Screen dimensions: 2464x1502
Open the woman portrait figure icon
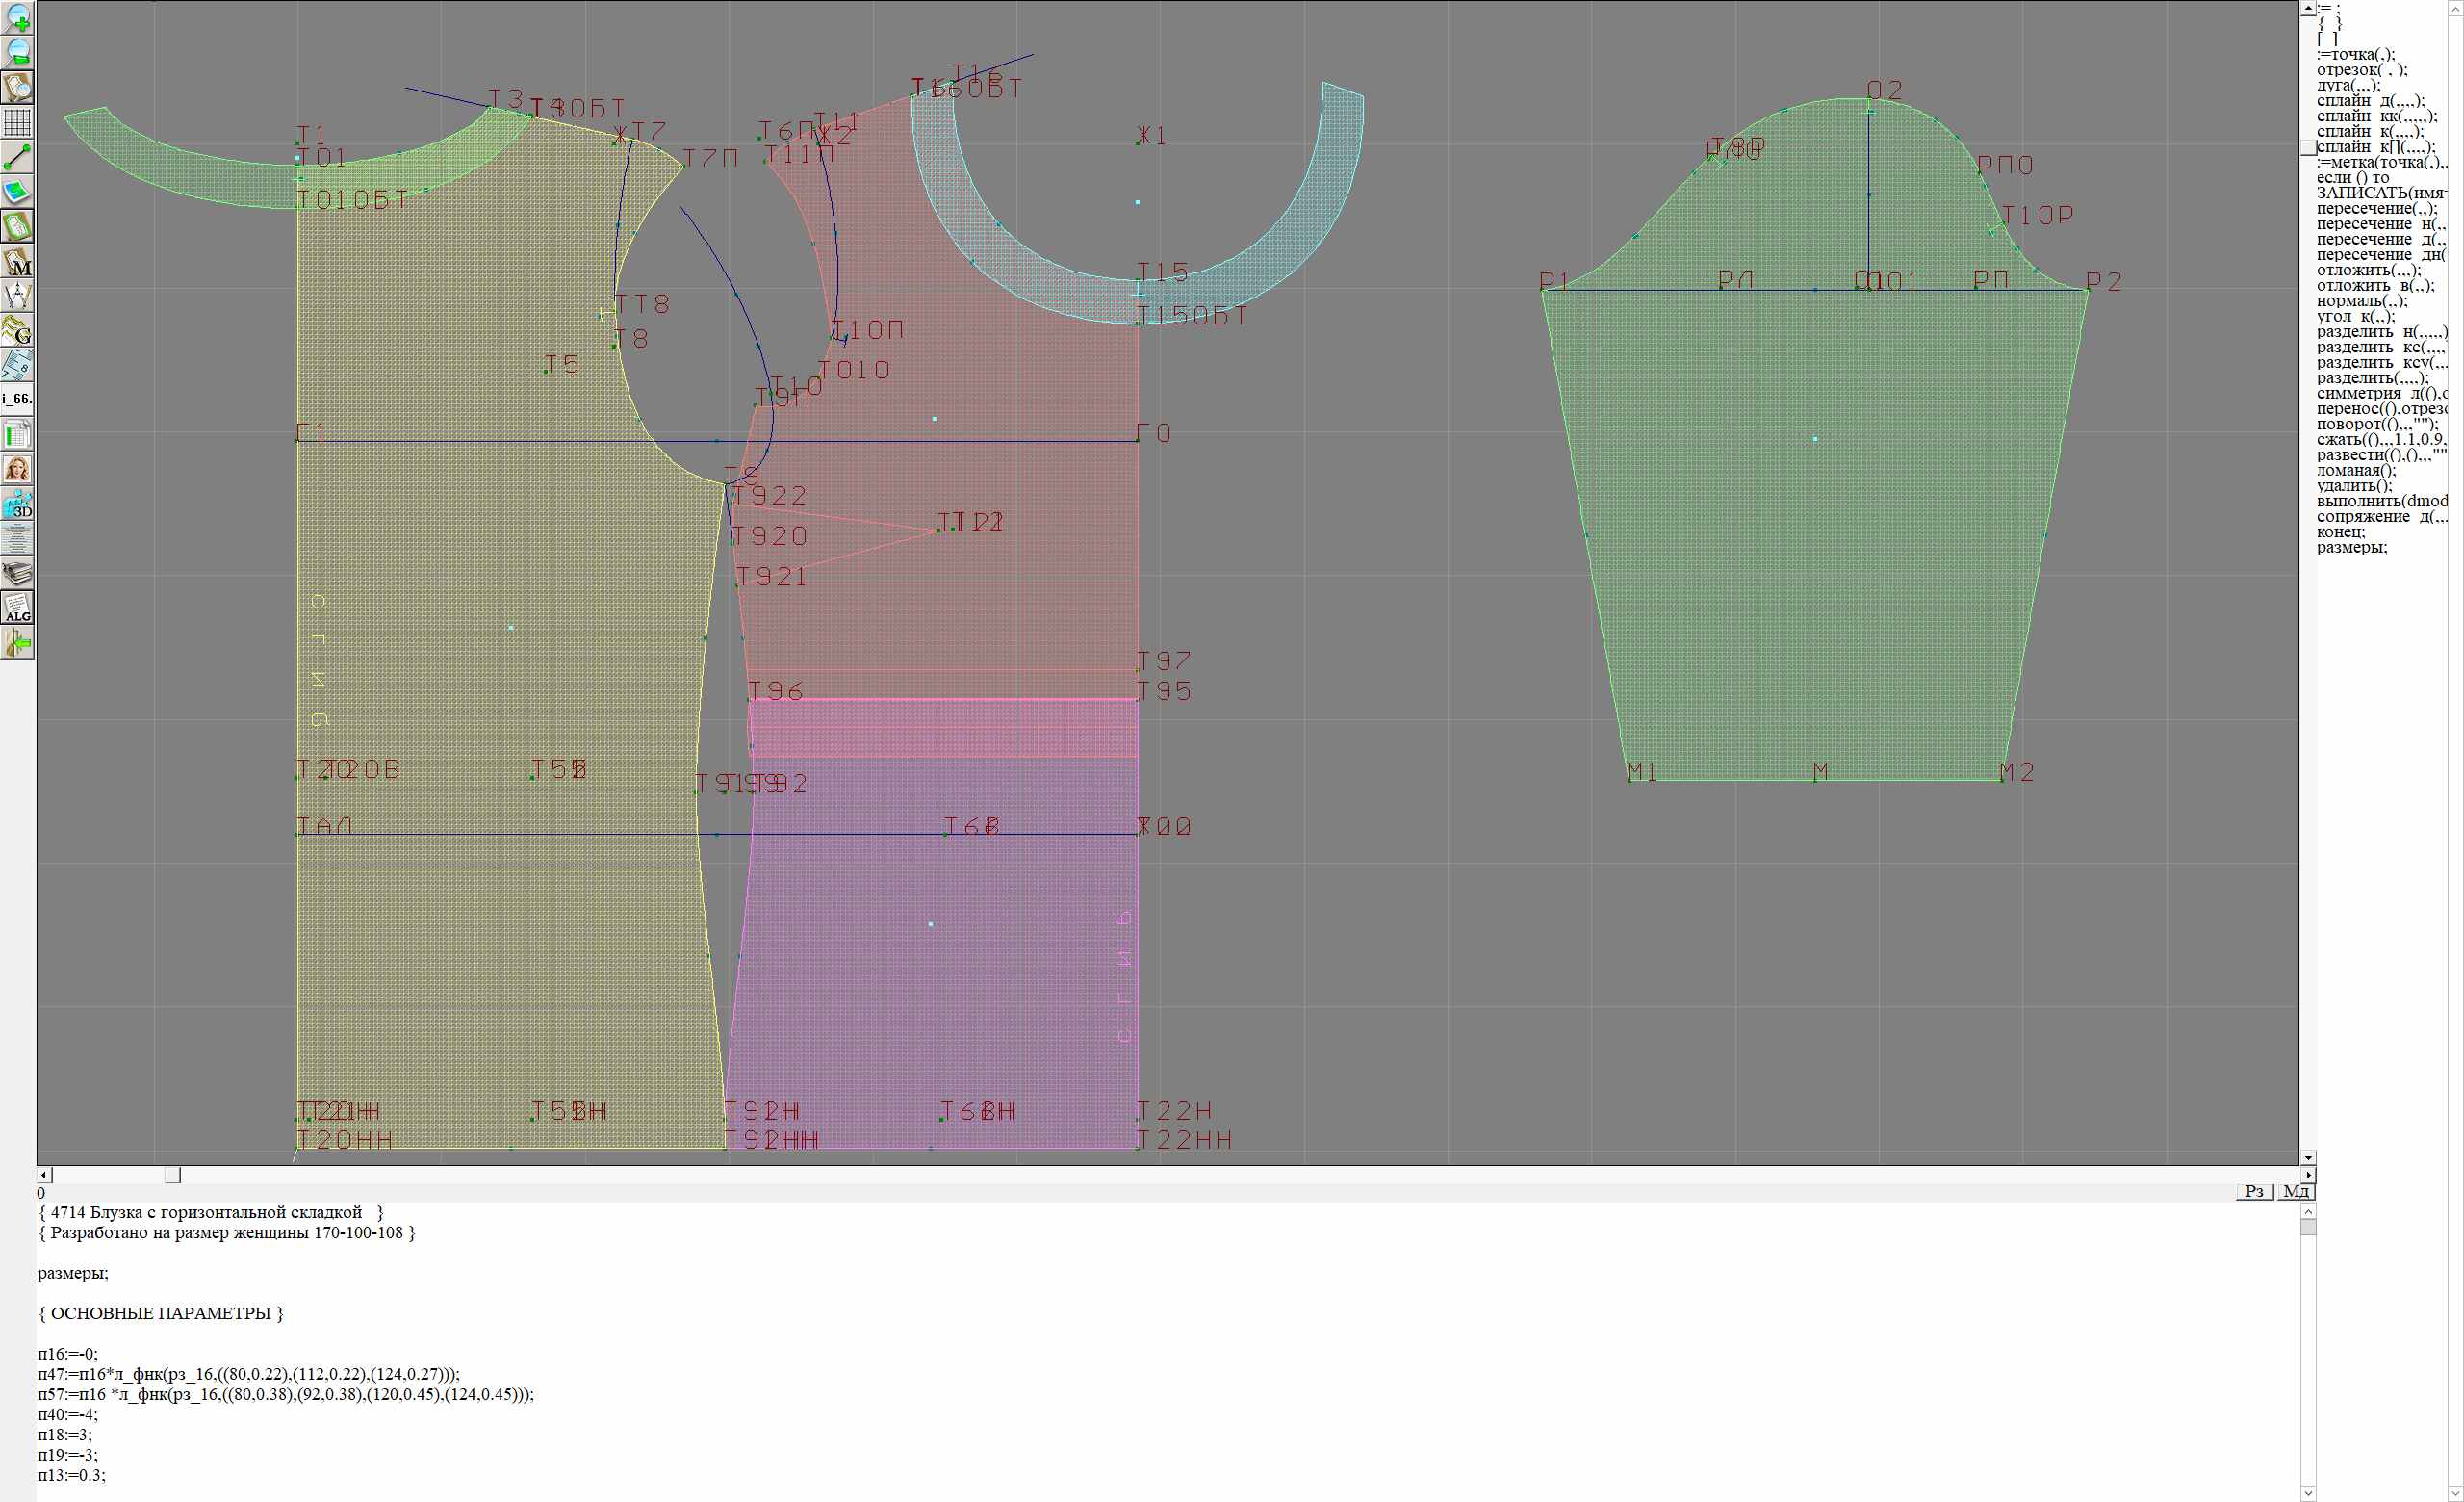click(x=18, y=469)
